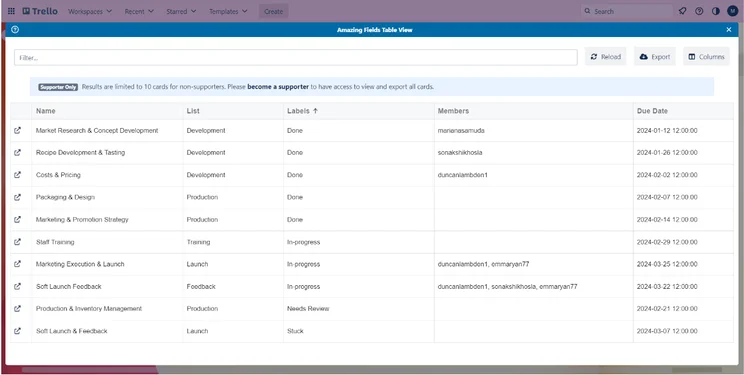Close the Amazing Fields Table View
The image size is (744, 375).
[x=729, y=29]
